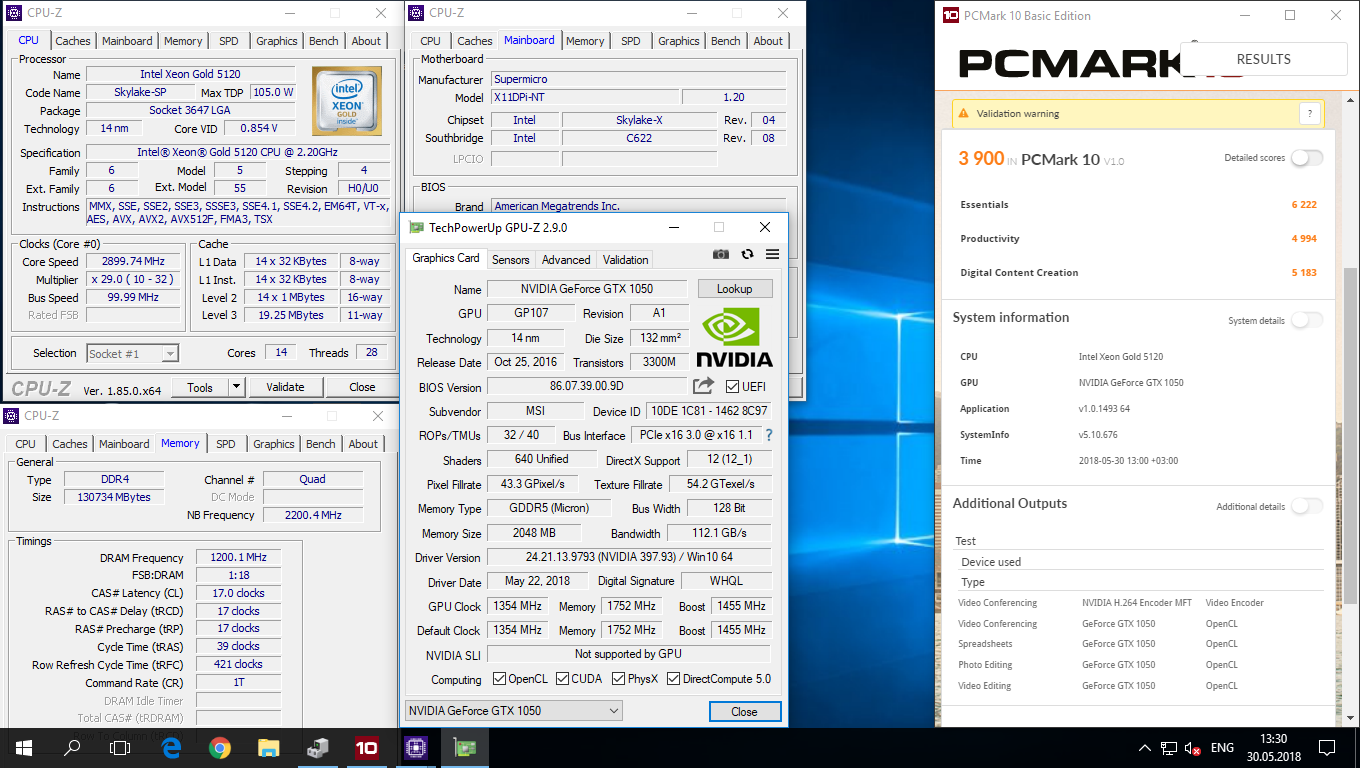The image size is (1360, 768).
Task: Click the Core Speed value 2899.74 MHz
Action: point(133,262)
